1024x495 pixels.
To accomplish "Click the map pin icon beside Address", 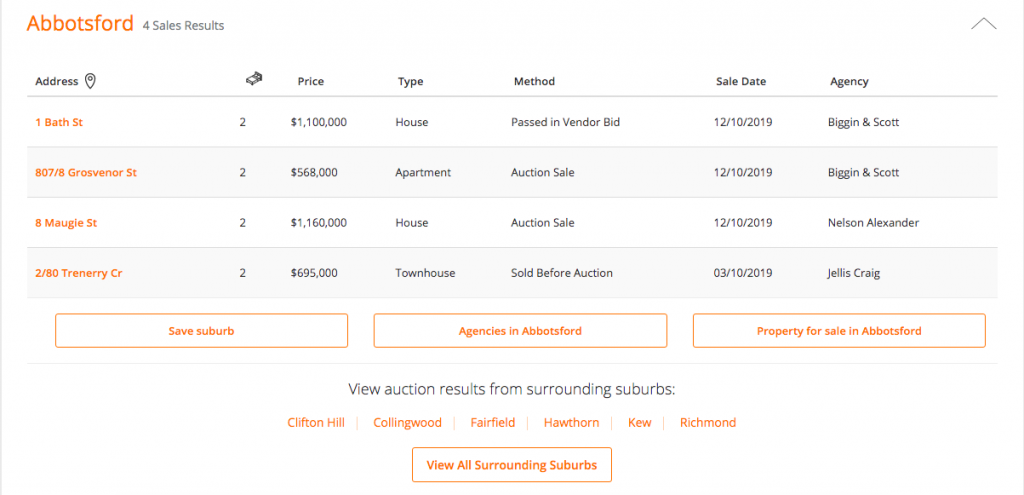I will (90, 81).
